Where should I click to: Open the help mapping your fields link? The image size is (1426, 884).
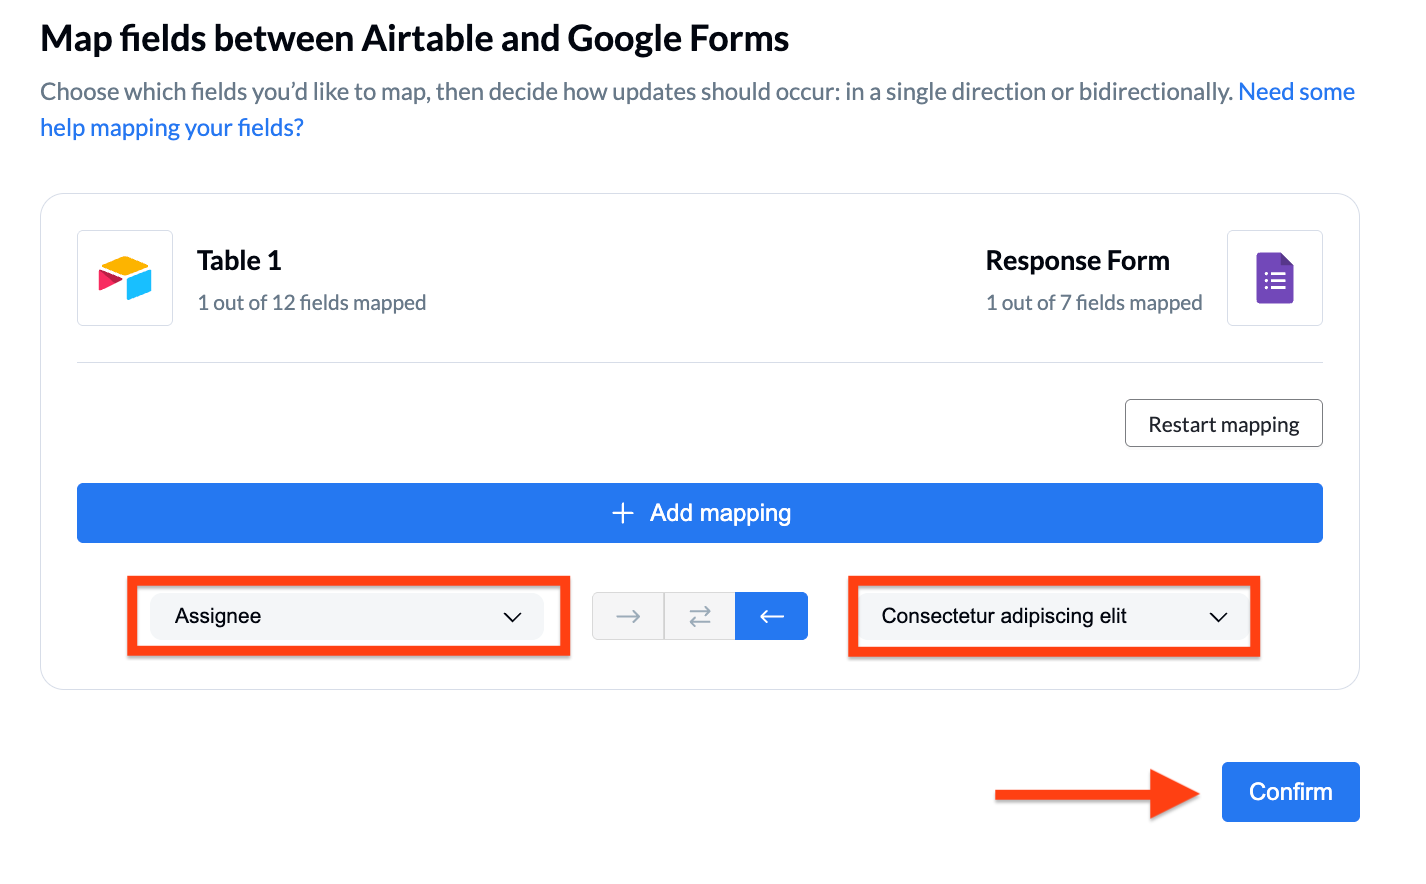[x=171, y=127]
